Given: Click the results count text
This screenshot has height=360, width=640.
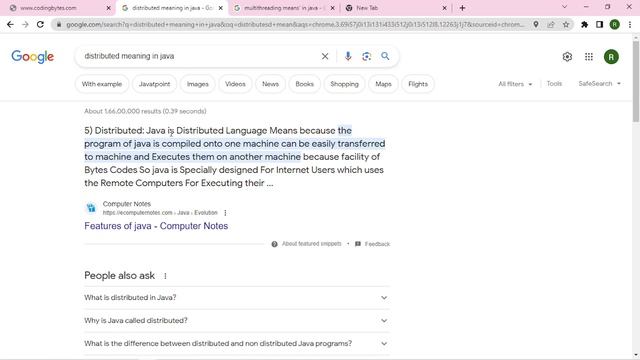Looking at the screenshot, I should [145, 111].
